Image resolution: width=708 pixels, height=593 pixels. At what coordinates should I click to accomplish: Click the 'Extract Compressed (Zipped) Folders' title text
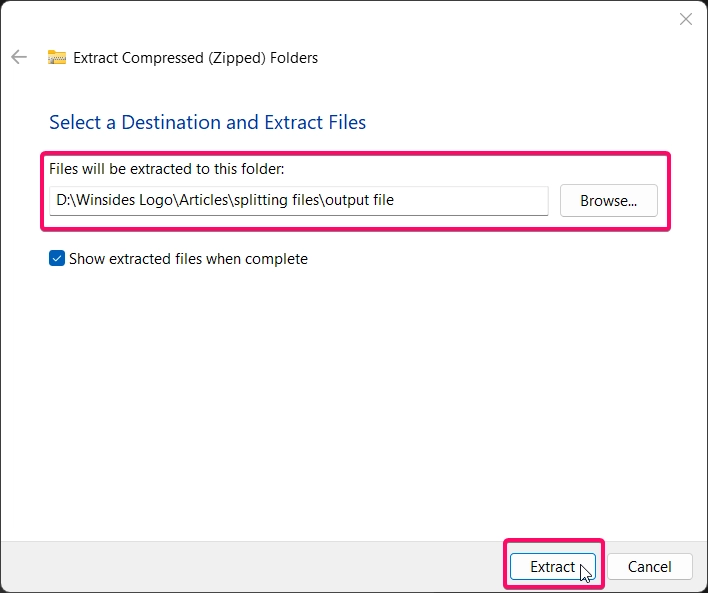[196, 58]
